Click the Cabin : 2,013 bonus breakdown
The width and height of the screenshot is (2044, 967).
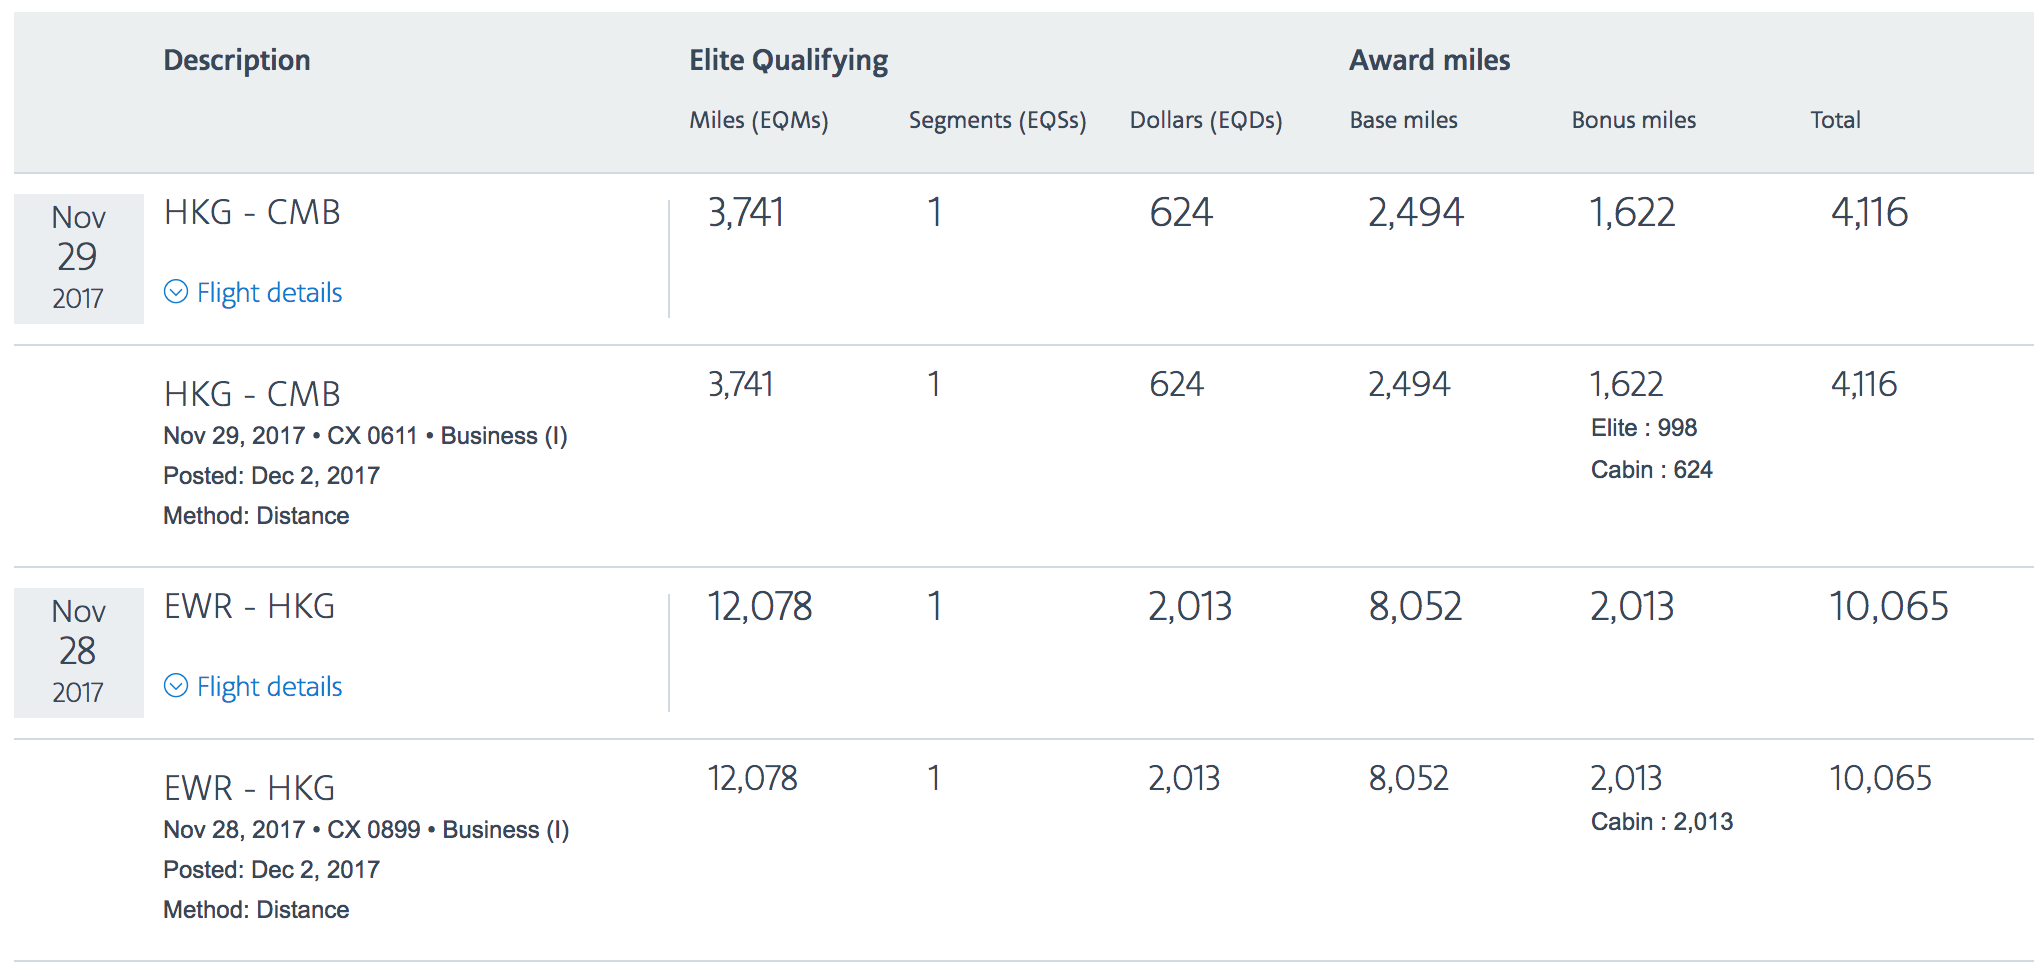pyautogui.click(x=1661, y=822)
